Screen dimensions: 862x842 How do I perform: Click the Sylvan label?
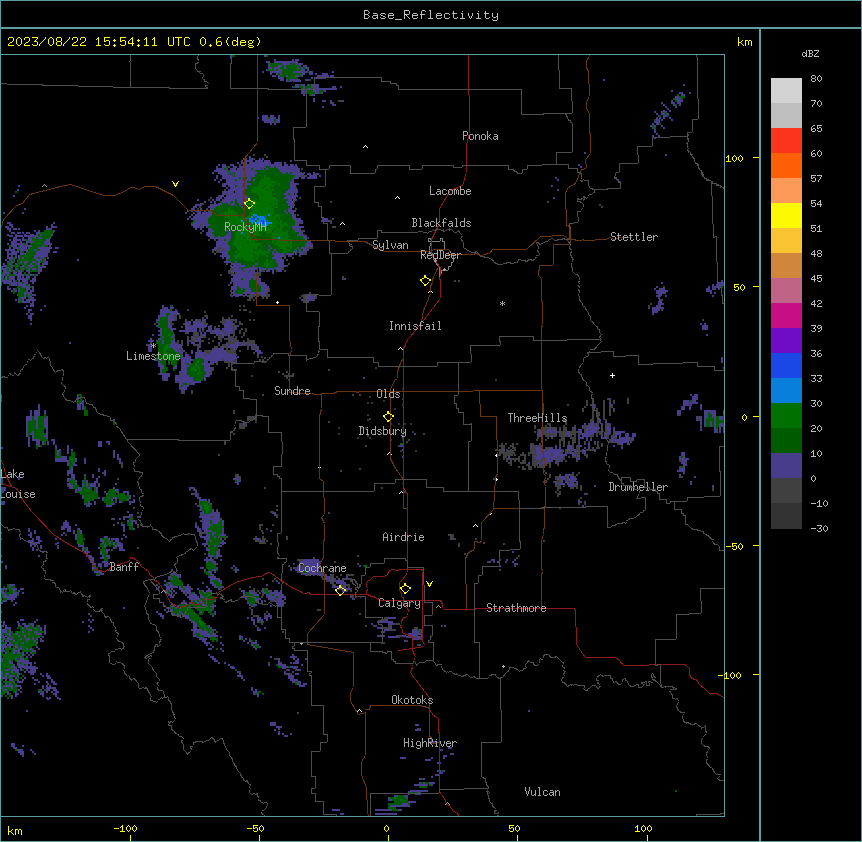click(390, 245)
